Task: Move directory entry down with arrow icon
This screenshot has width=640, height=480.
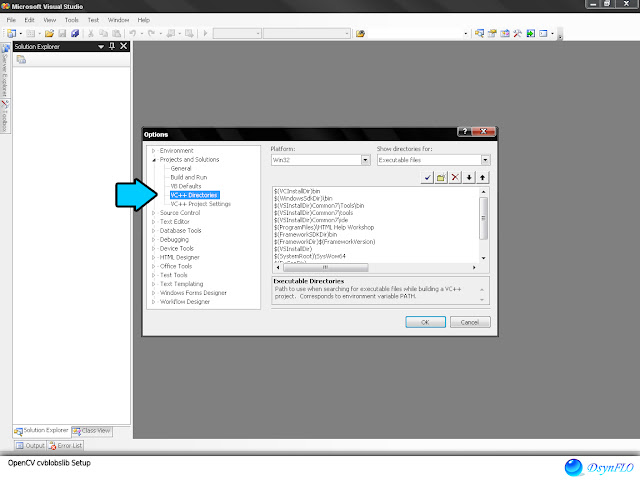Action: click(469, 178)
